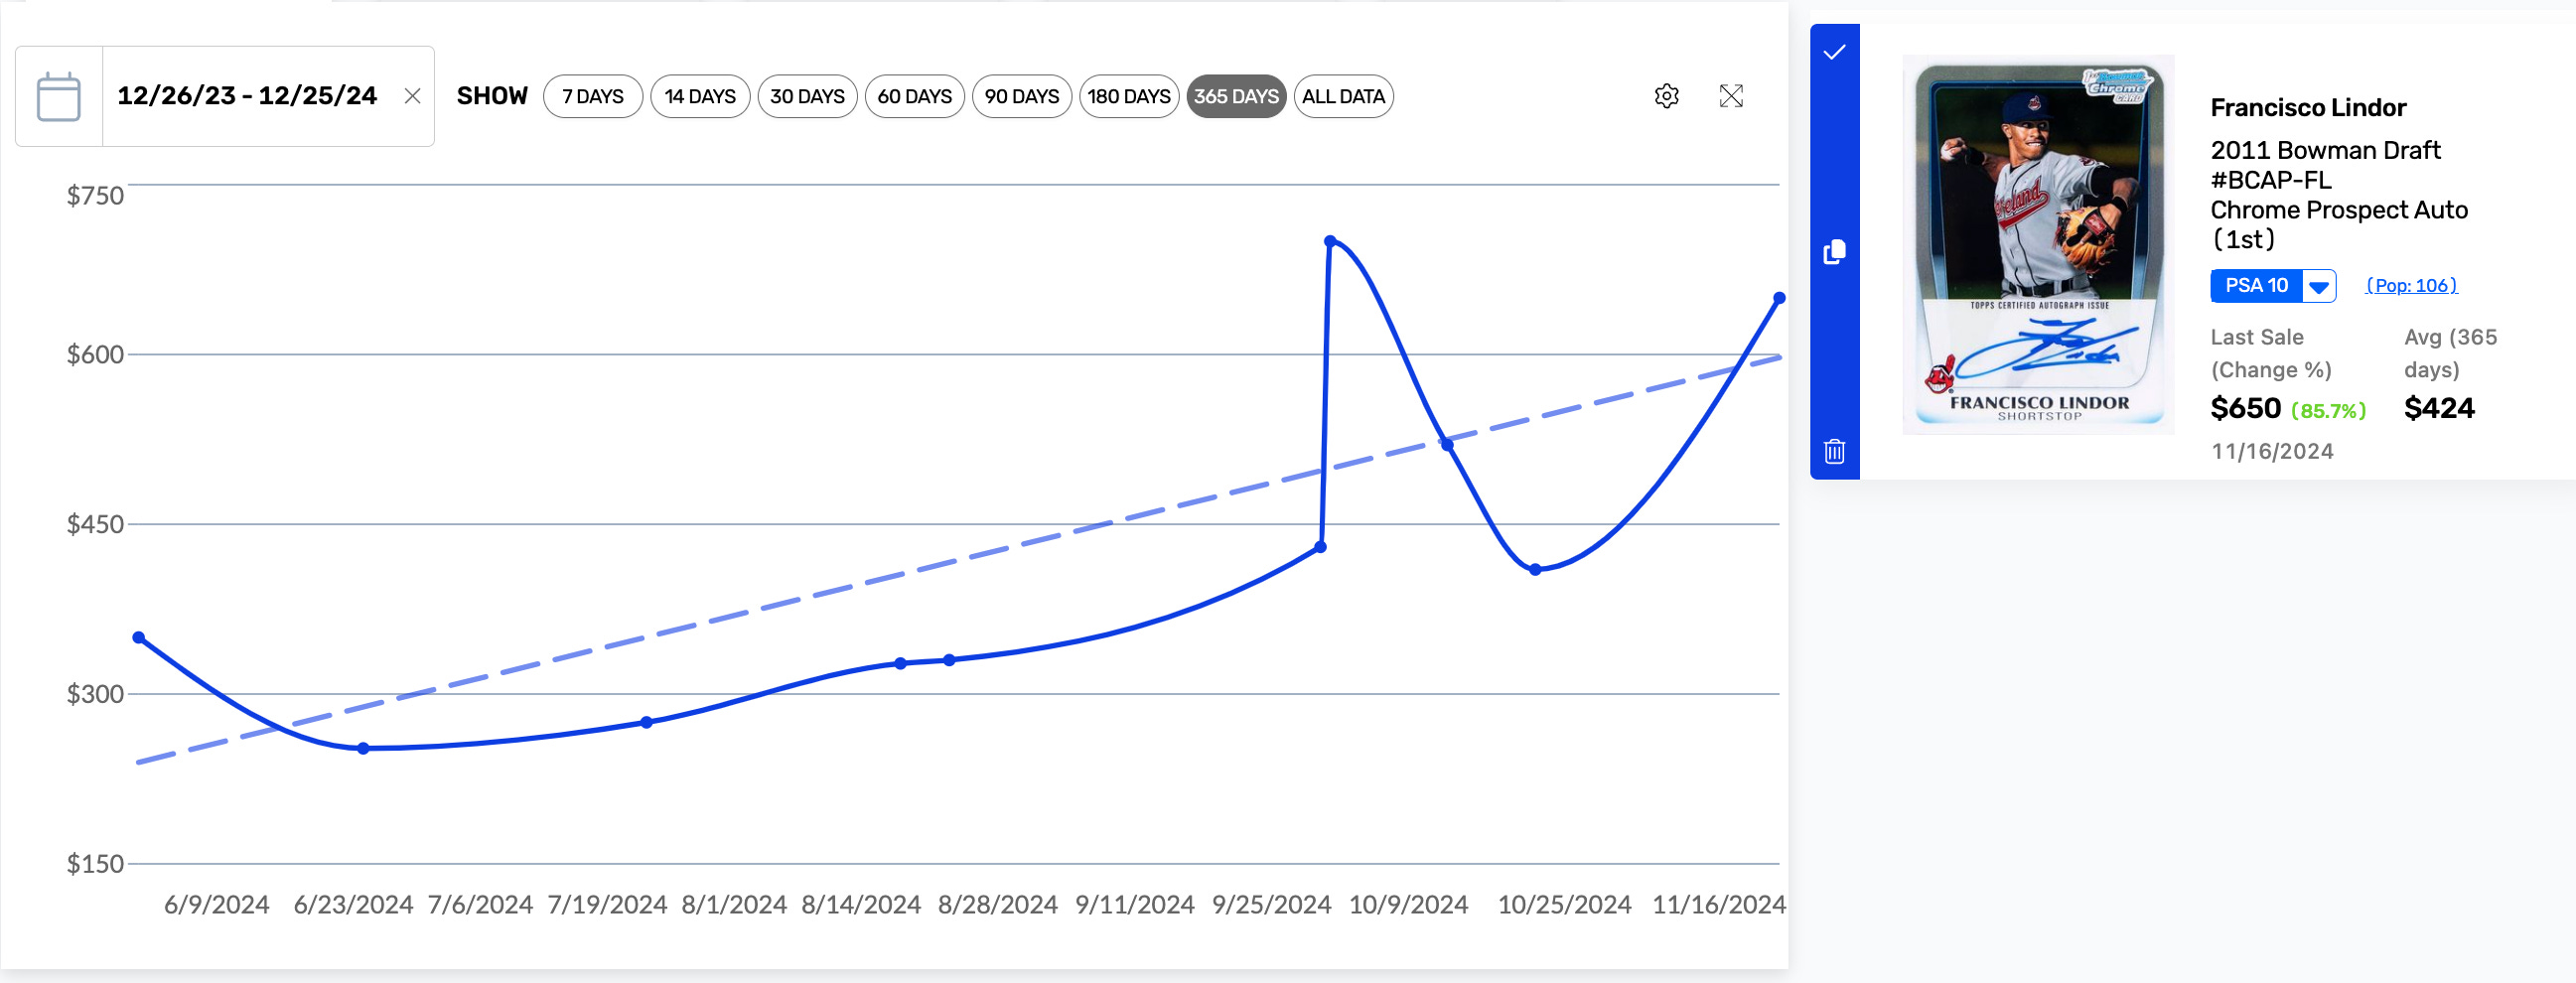The width and height of the screenshot is (2576, 983).
Task: Click the copy card icon
Action: pyautogui.click(x=1834, y=251)
